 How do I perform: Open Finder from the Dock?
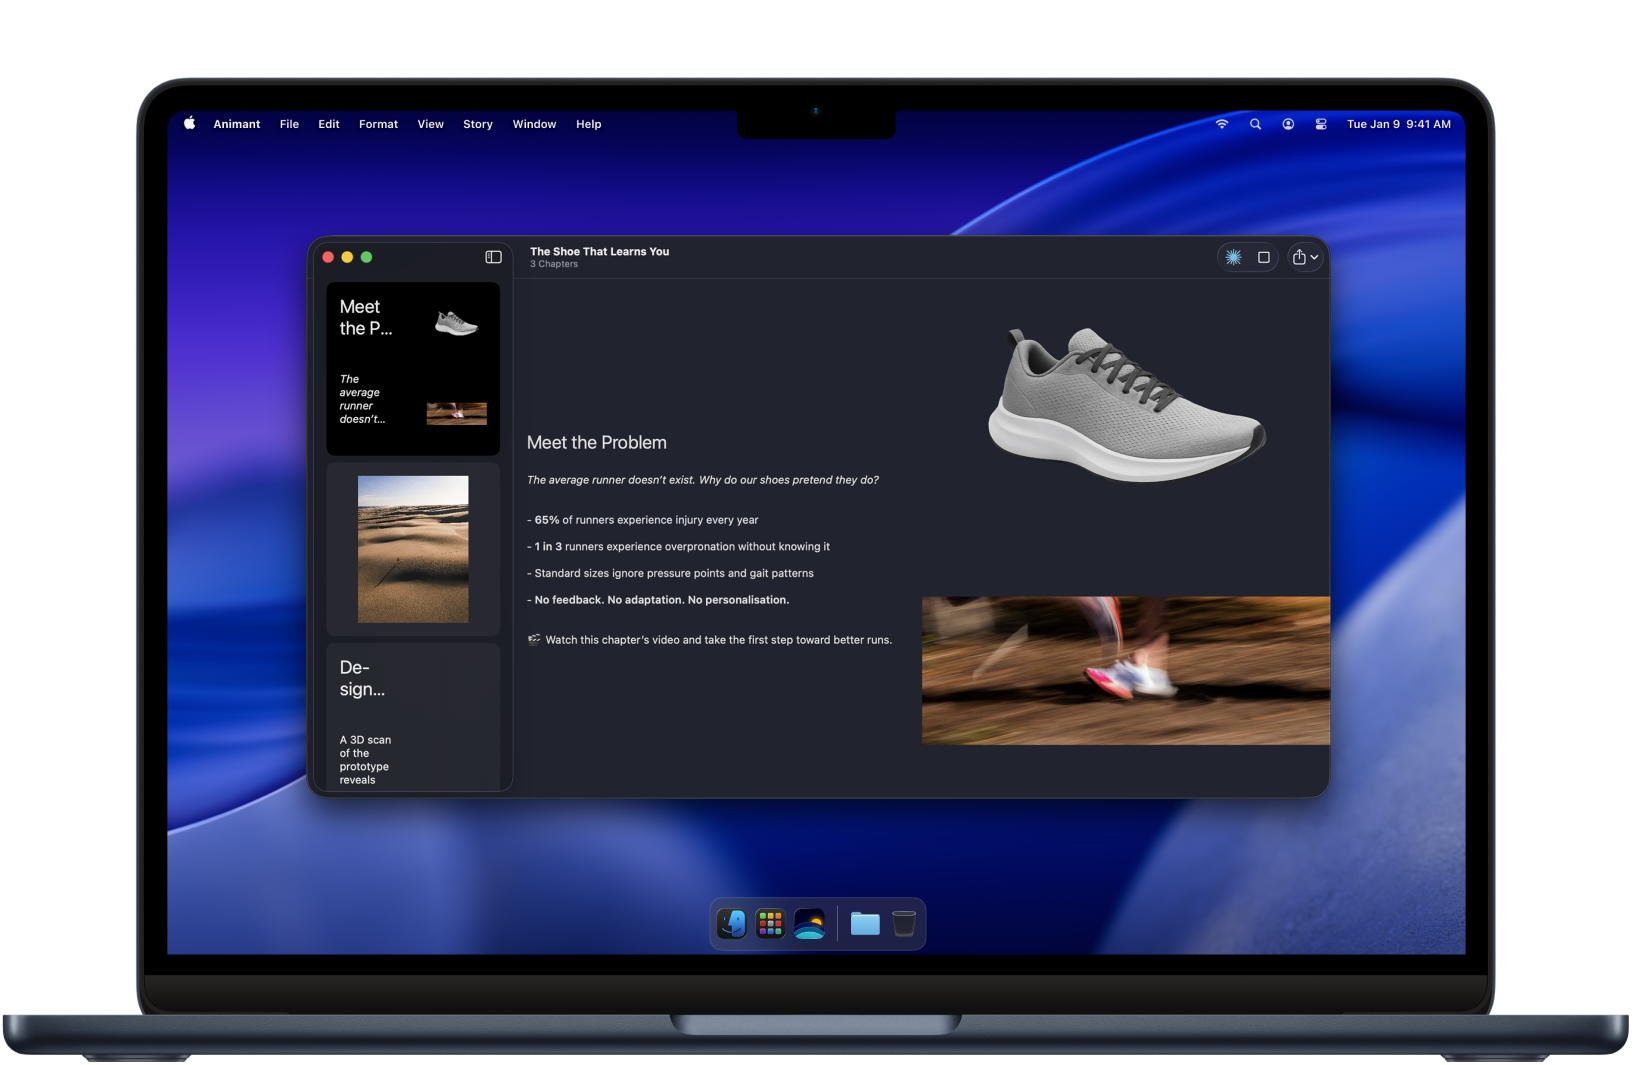click(732, 923)
